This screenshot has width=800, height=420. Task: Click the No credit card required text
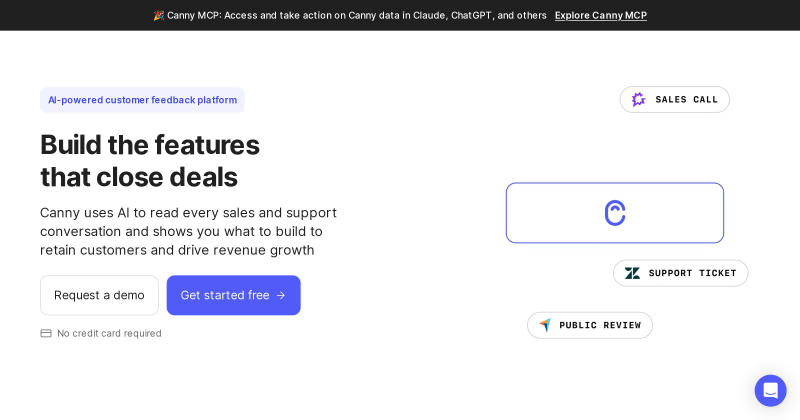tap(109, 333)
